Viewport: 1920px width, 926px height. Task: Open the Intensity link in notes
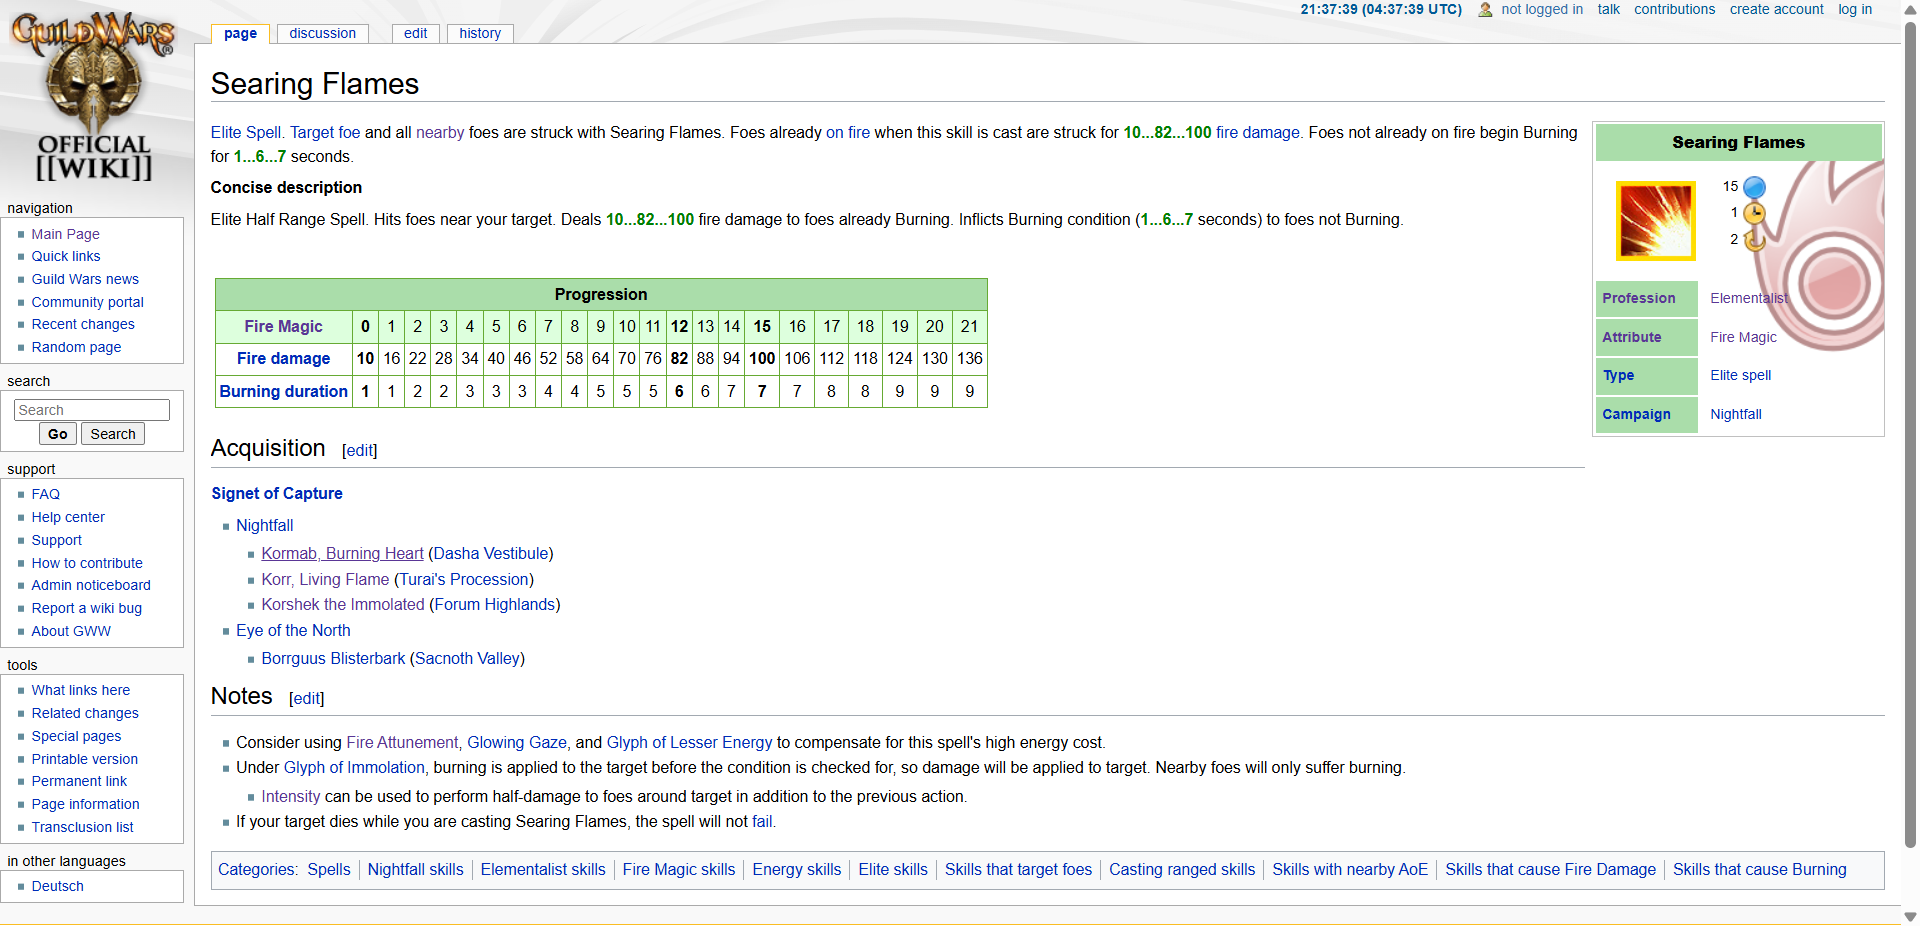coord(290,796)
